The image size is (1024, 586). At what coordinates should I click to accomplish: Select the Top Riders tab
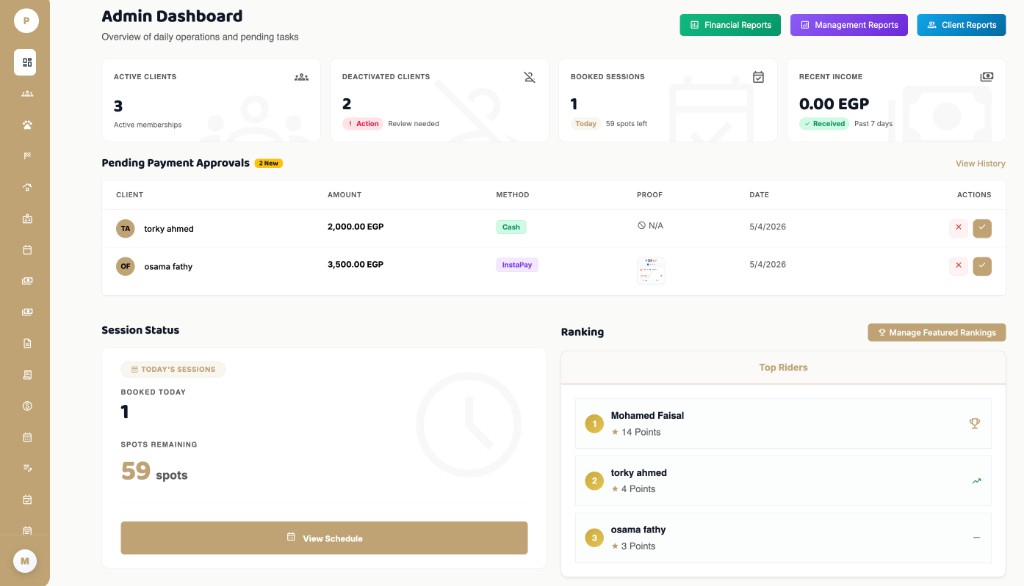pyautogui.click(x=783, y=367)
